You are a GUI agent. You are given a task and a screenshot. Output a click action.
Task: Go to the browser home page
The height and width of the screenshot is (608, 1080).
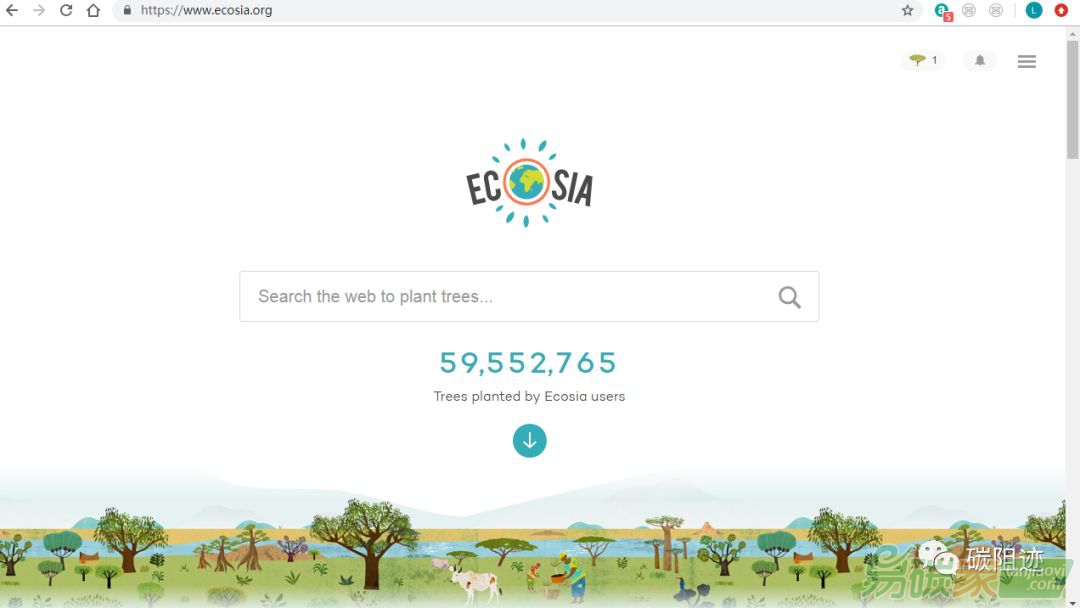coord(94,10)
